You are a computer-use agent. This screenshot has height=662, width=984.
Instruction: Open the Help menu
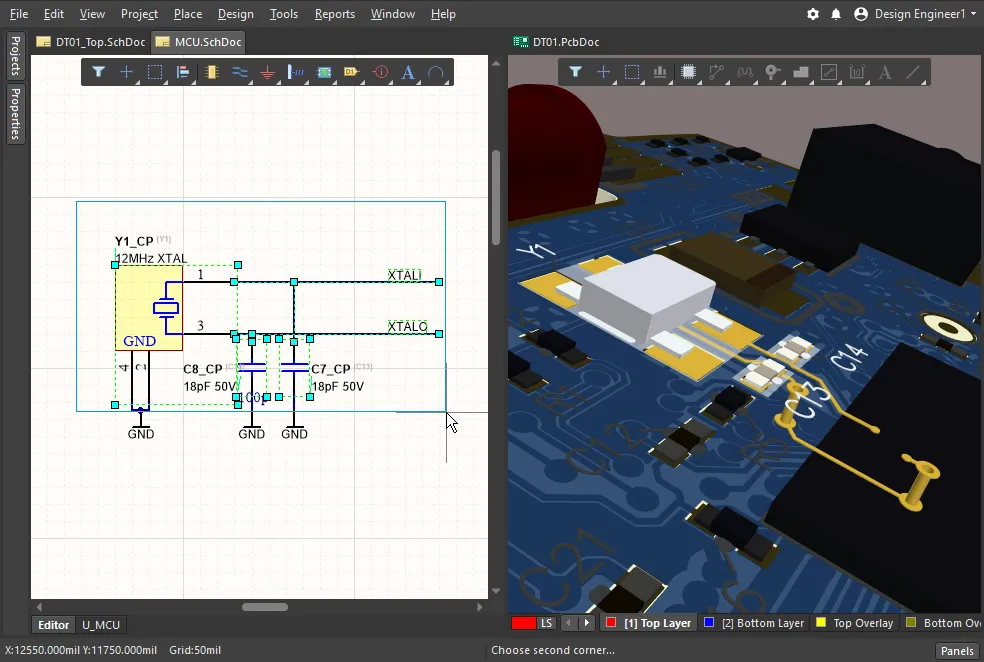coord(443,14)
